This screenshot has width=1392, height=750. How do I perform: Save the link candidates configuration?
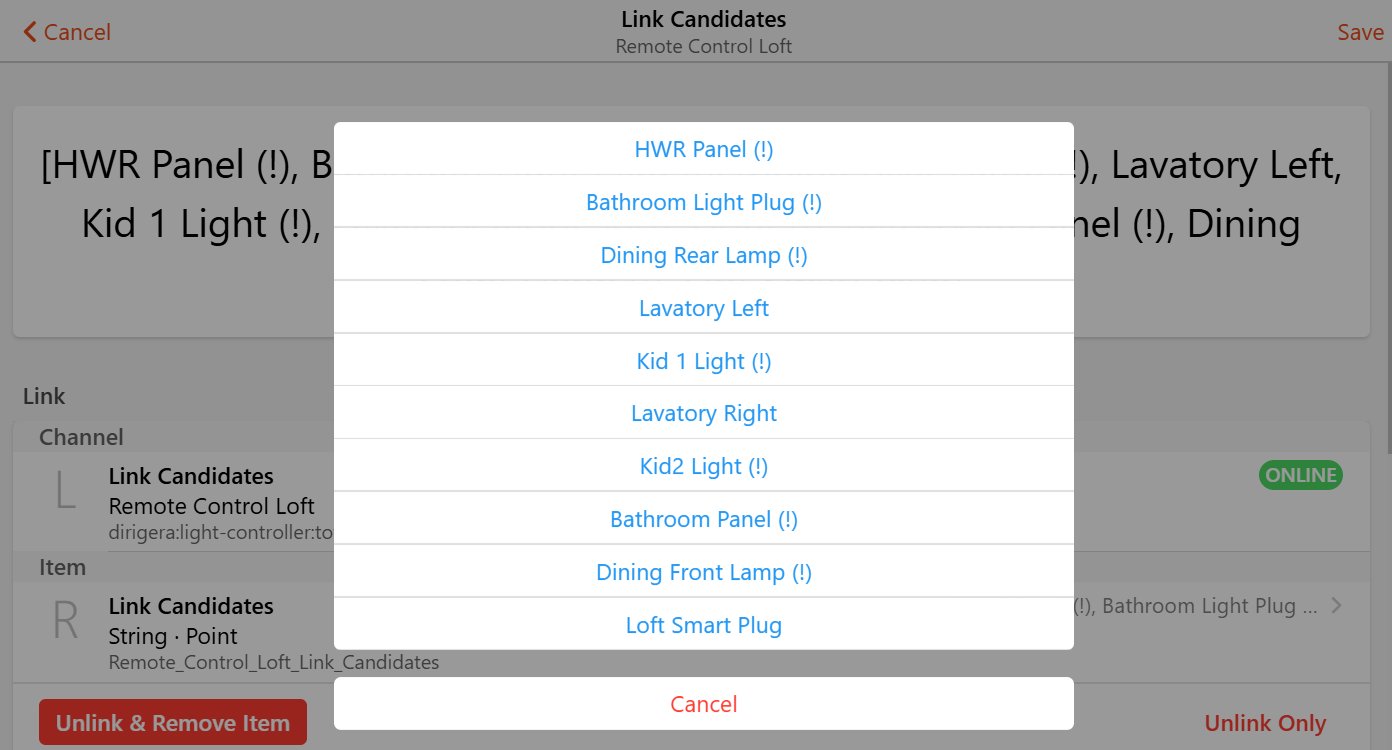[1360, 31]
